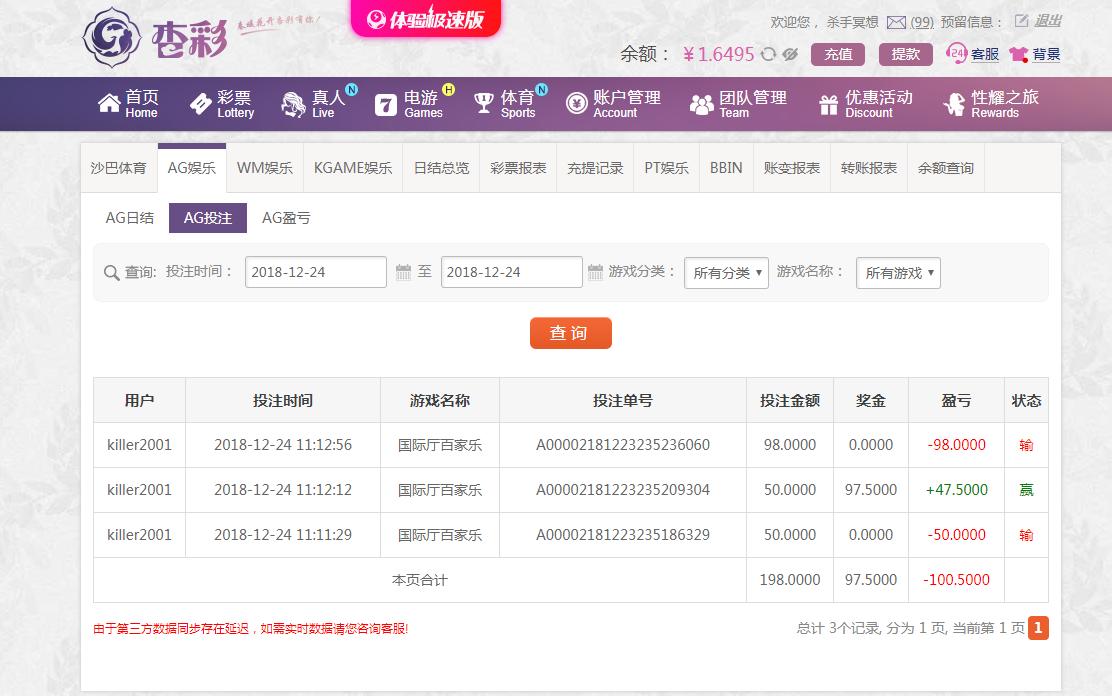1112x696 pixels.
Task: Switch to 沙巴体育 tab
Action: coord(118,168)
